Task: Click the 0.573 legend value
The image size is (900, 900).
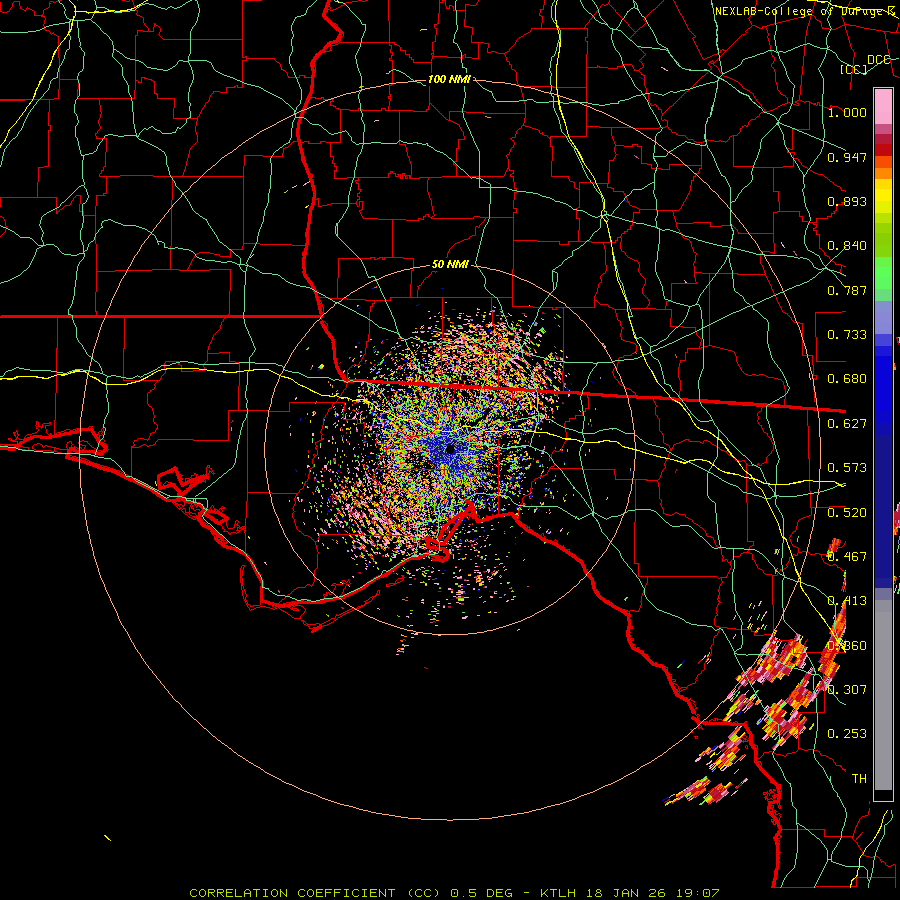Action: [x=847, y=468]
